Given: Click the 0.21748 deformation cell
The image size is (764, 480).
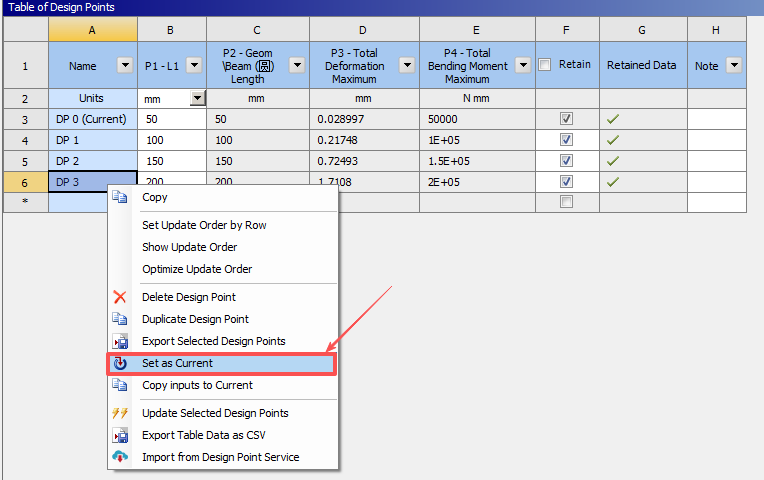Looking at the screenshot, I should pos(364,140).
